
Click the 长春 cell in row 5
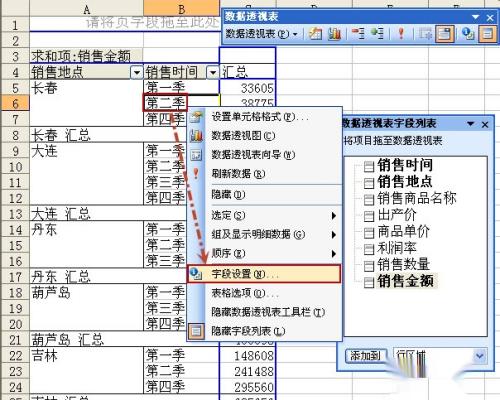(x=86, y=88)
